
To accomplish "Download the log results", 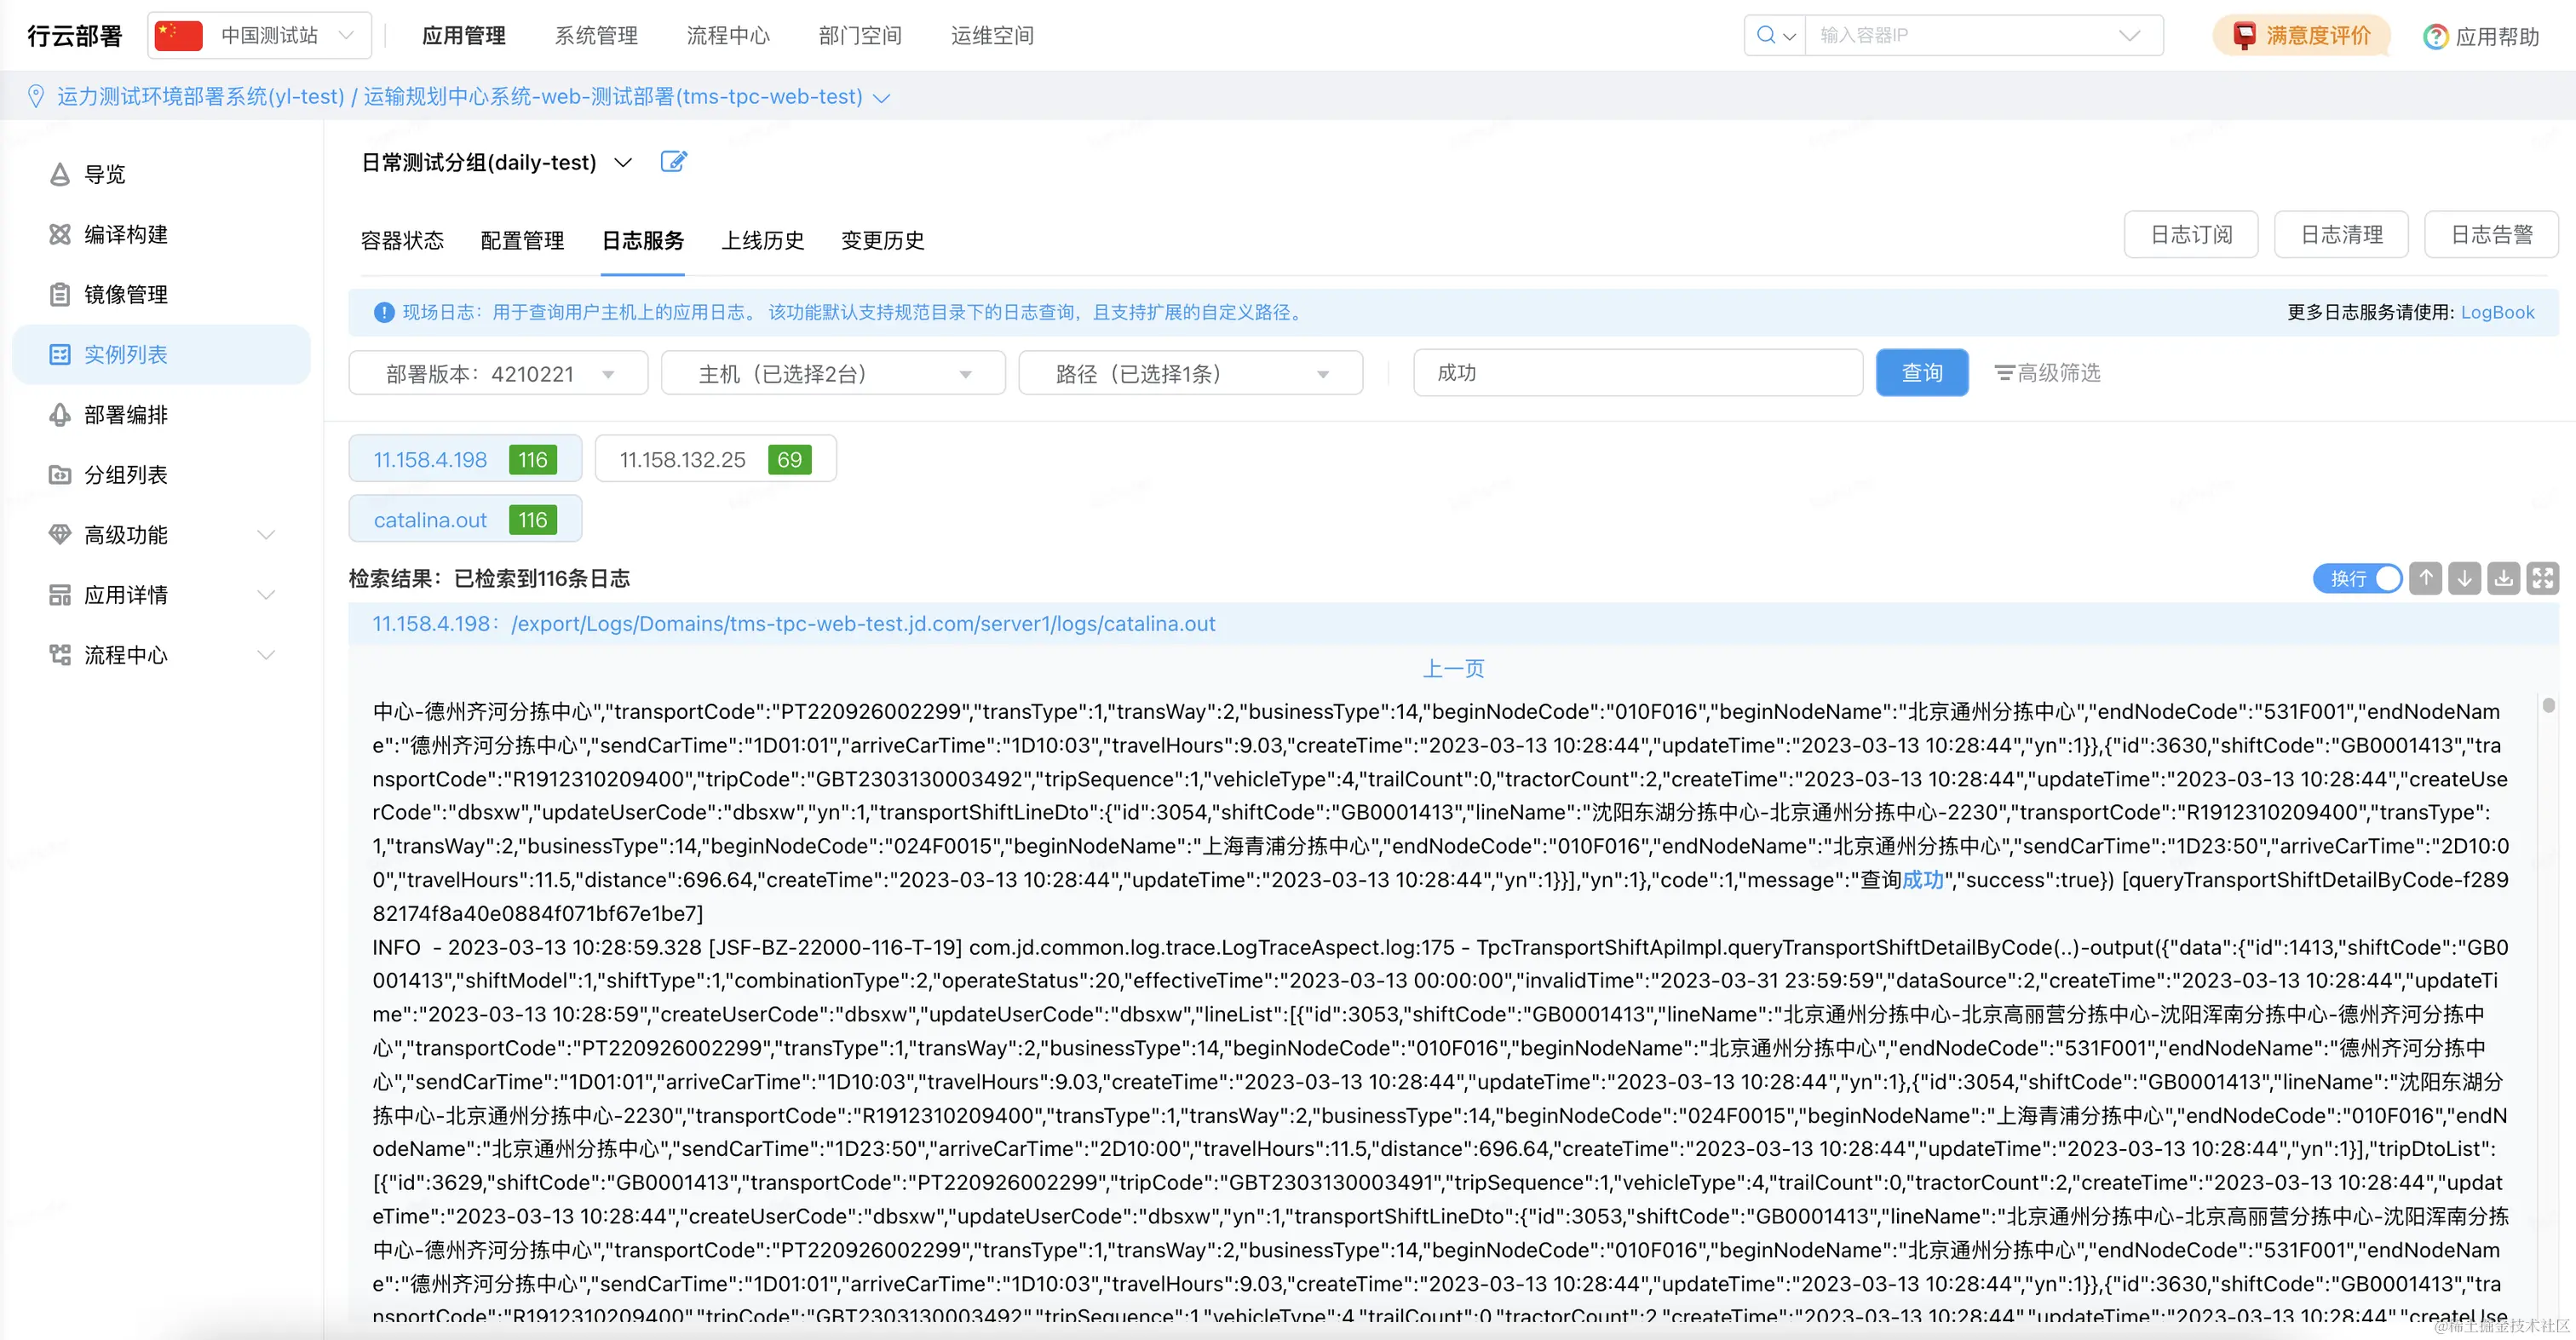I will coord(2503,578).
